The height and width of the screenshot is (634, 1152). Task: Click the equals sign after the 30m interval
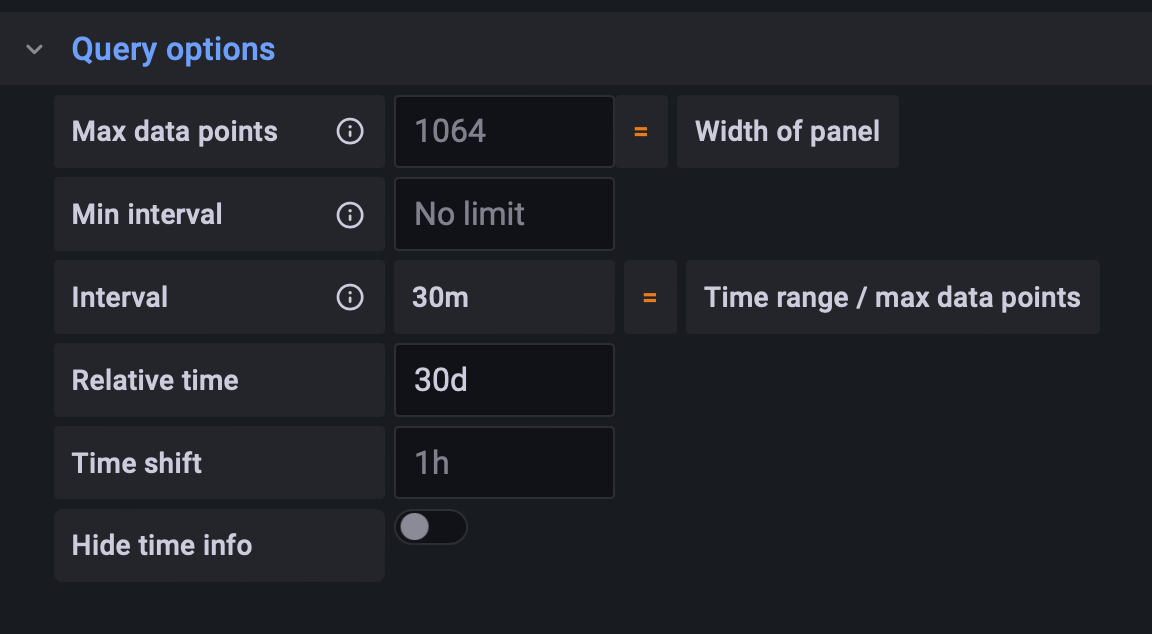pyautogui.click(x=650, y=297)
